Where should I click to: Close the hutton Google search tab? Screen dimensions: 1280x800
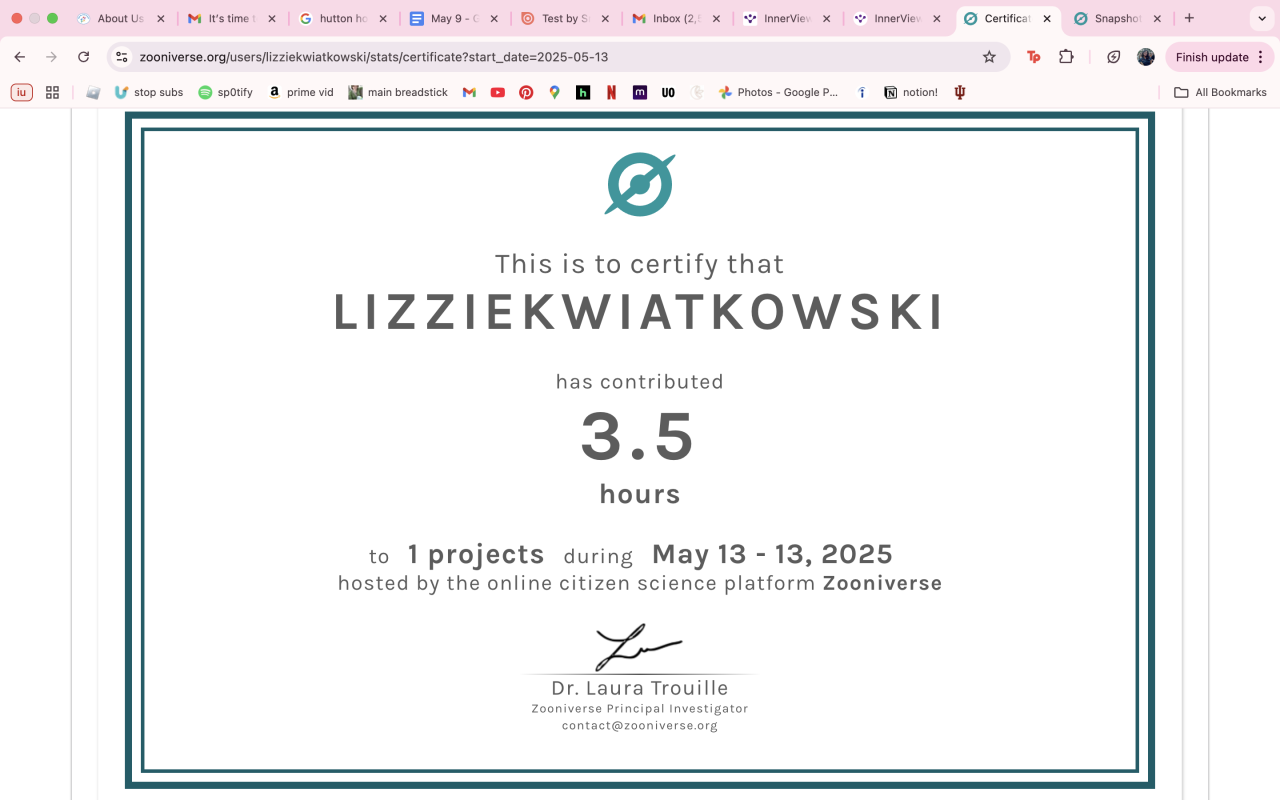pos(383,18)
